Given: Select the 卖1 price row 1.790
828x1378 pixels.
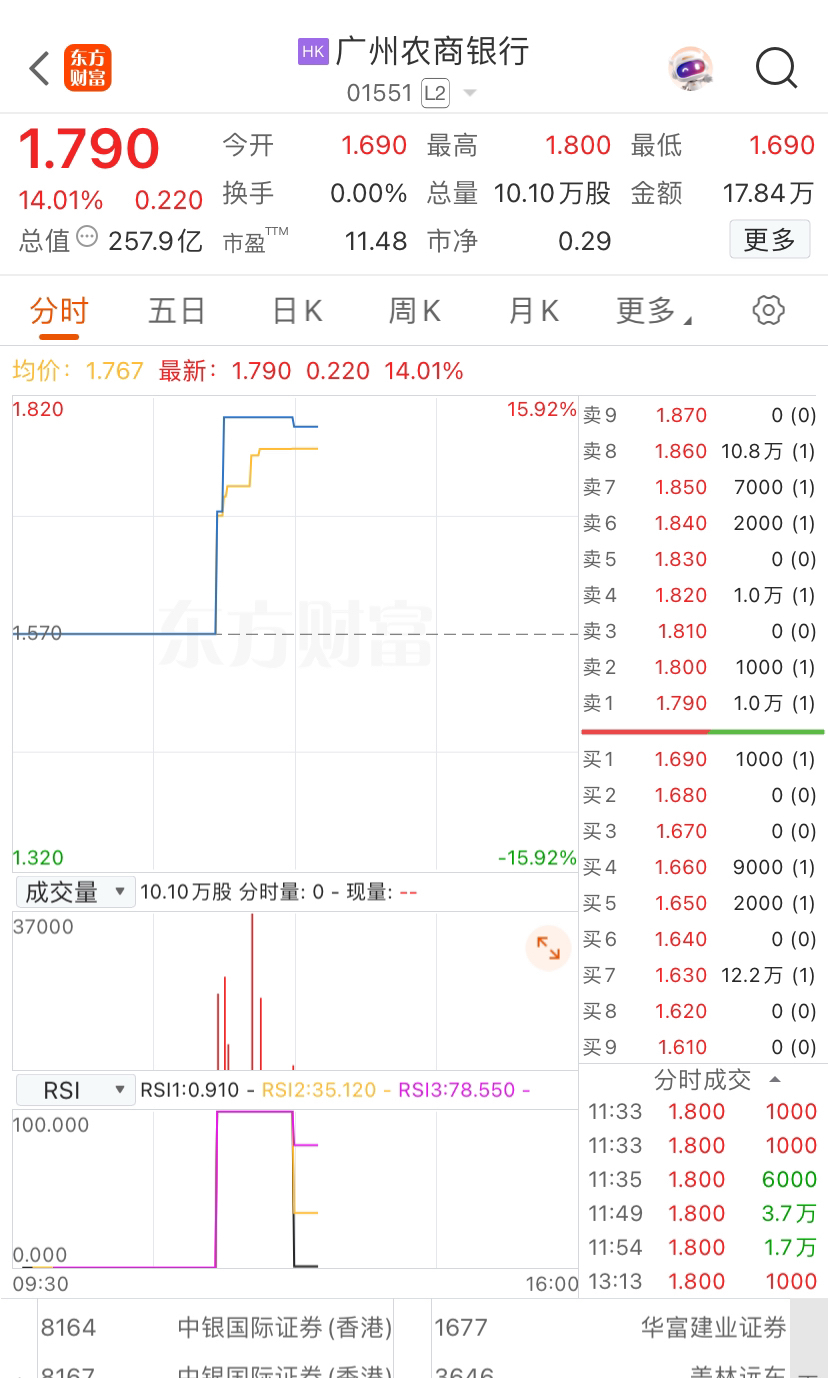Looking at the screenshot, I should click(x=700, y=703).
